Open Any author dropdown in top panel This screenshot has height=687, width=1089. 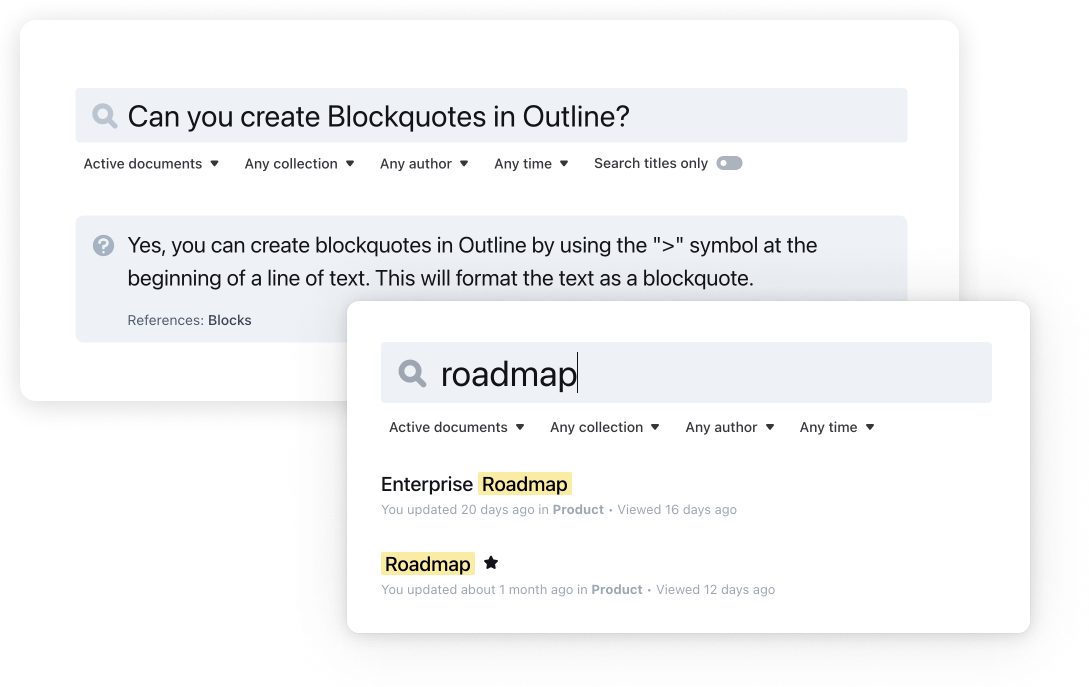click(424, 163)
